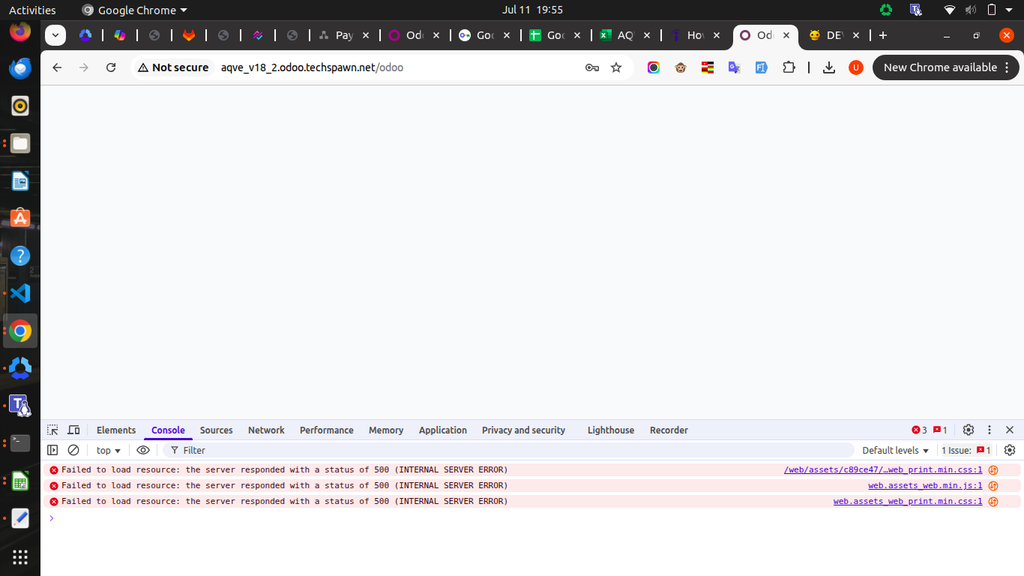Open the web.assets_web.min.js:1 source link
Viewport: 1024px width, 576px height.
pyautogui.click(x=924, y=485)
